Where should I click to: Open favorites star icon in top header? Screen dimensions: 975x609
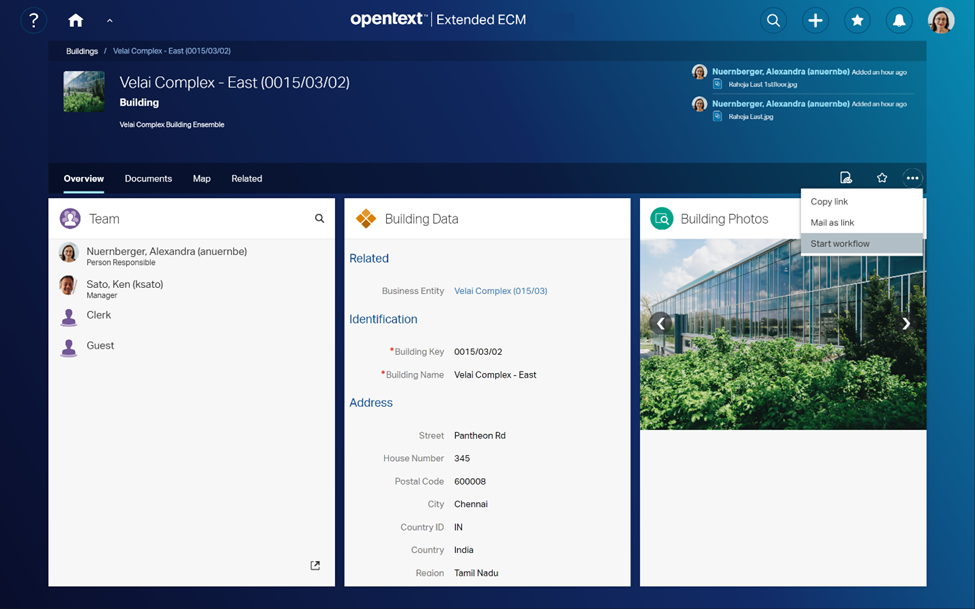(x=857, y=20)
